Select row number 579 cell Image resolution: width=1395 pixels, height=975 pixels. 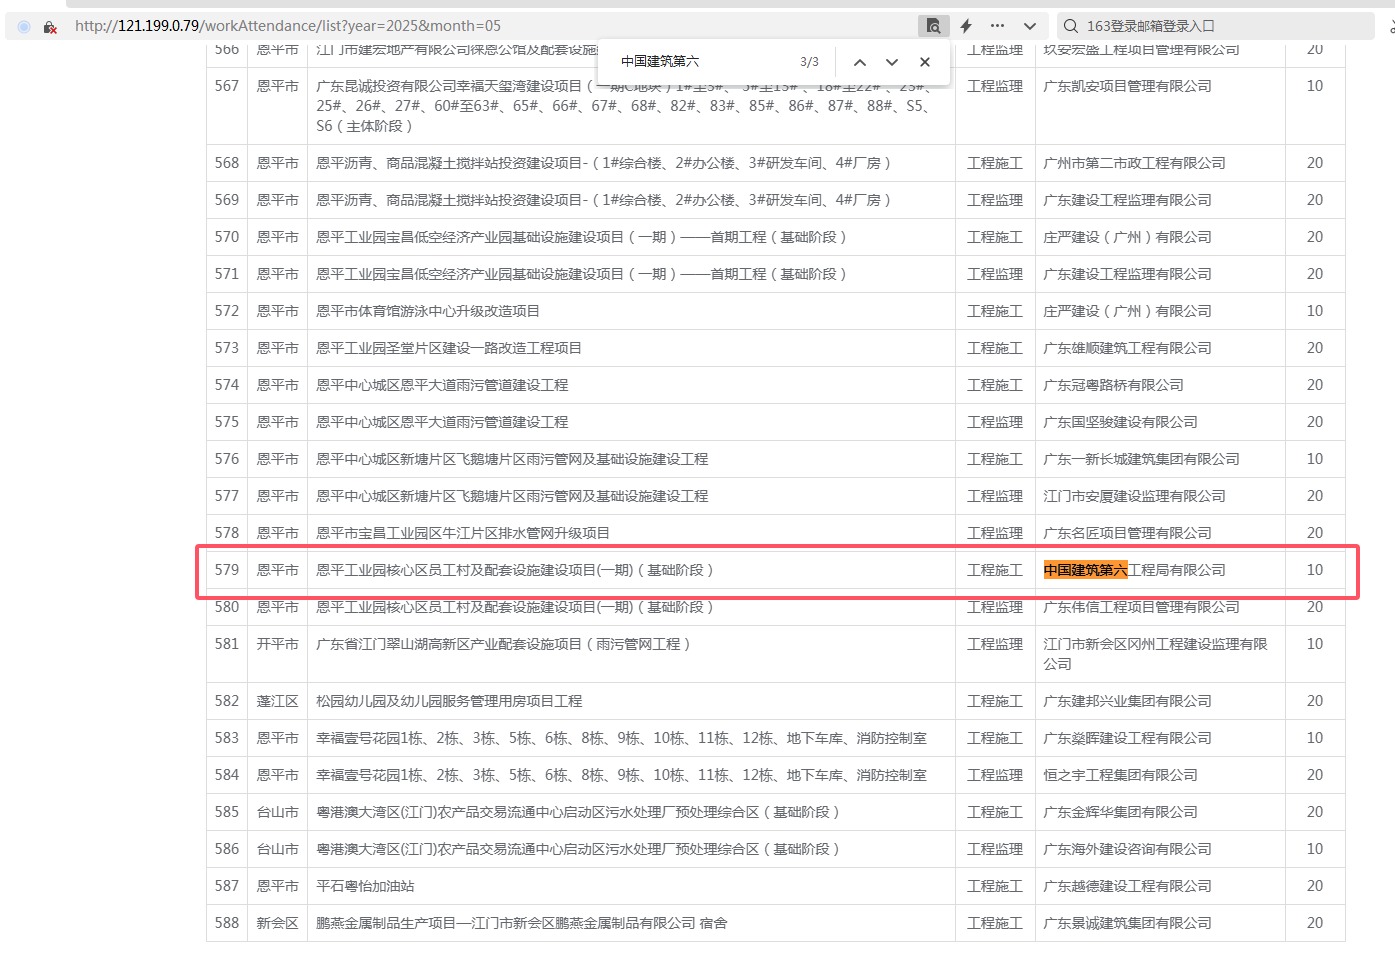point(227,570)
